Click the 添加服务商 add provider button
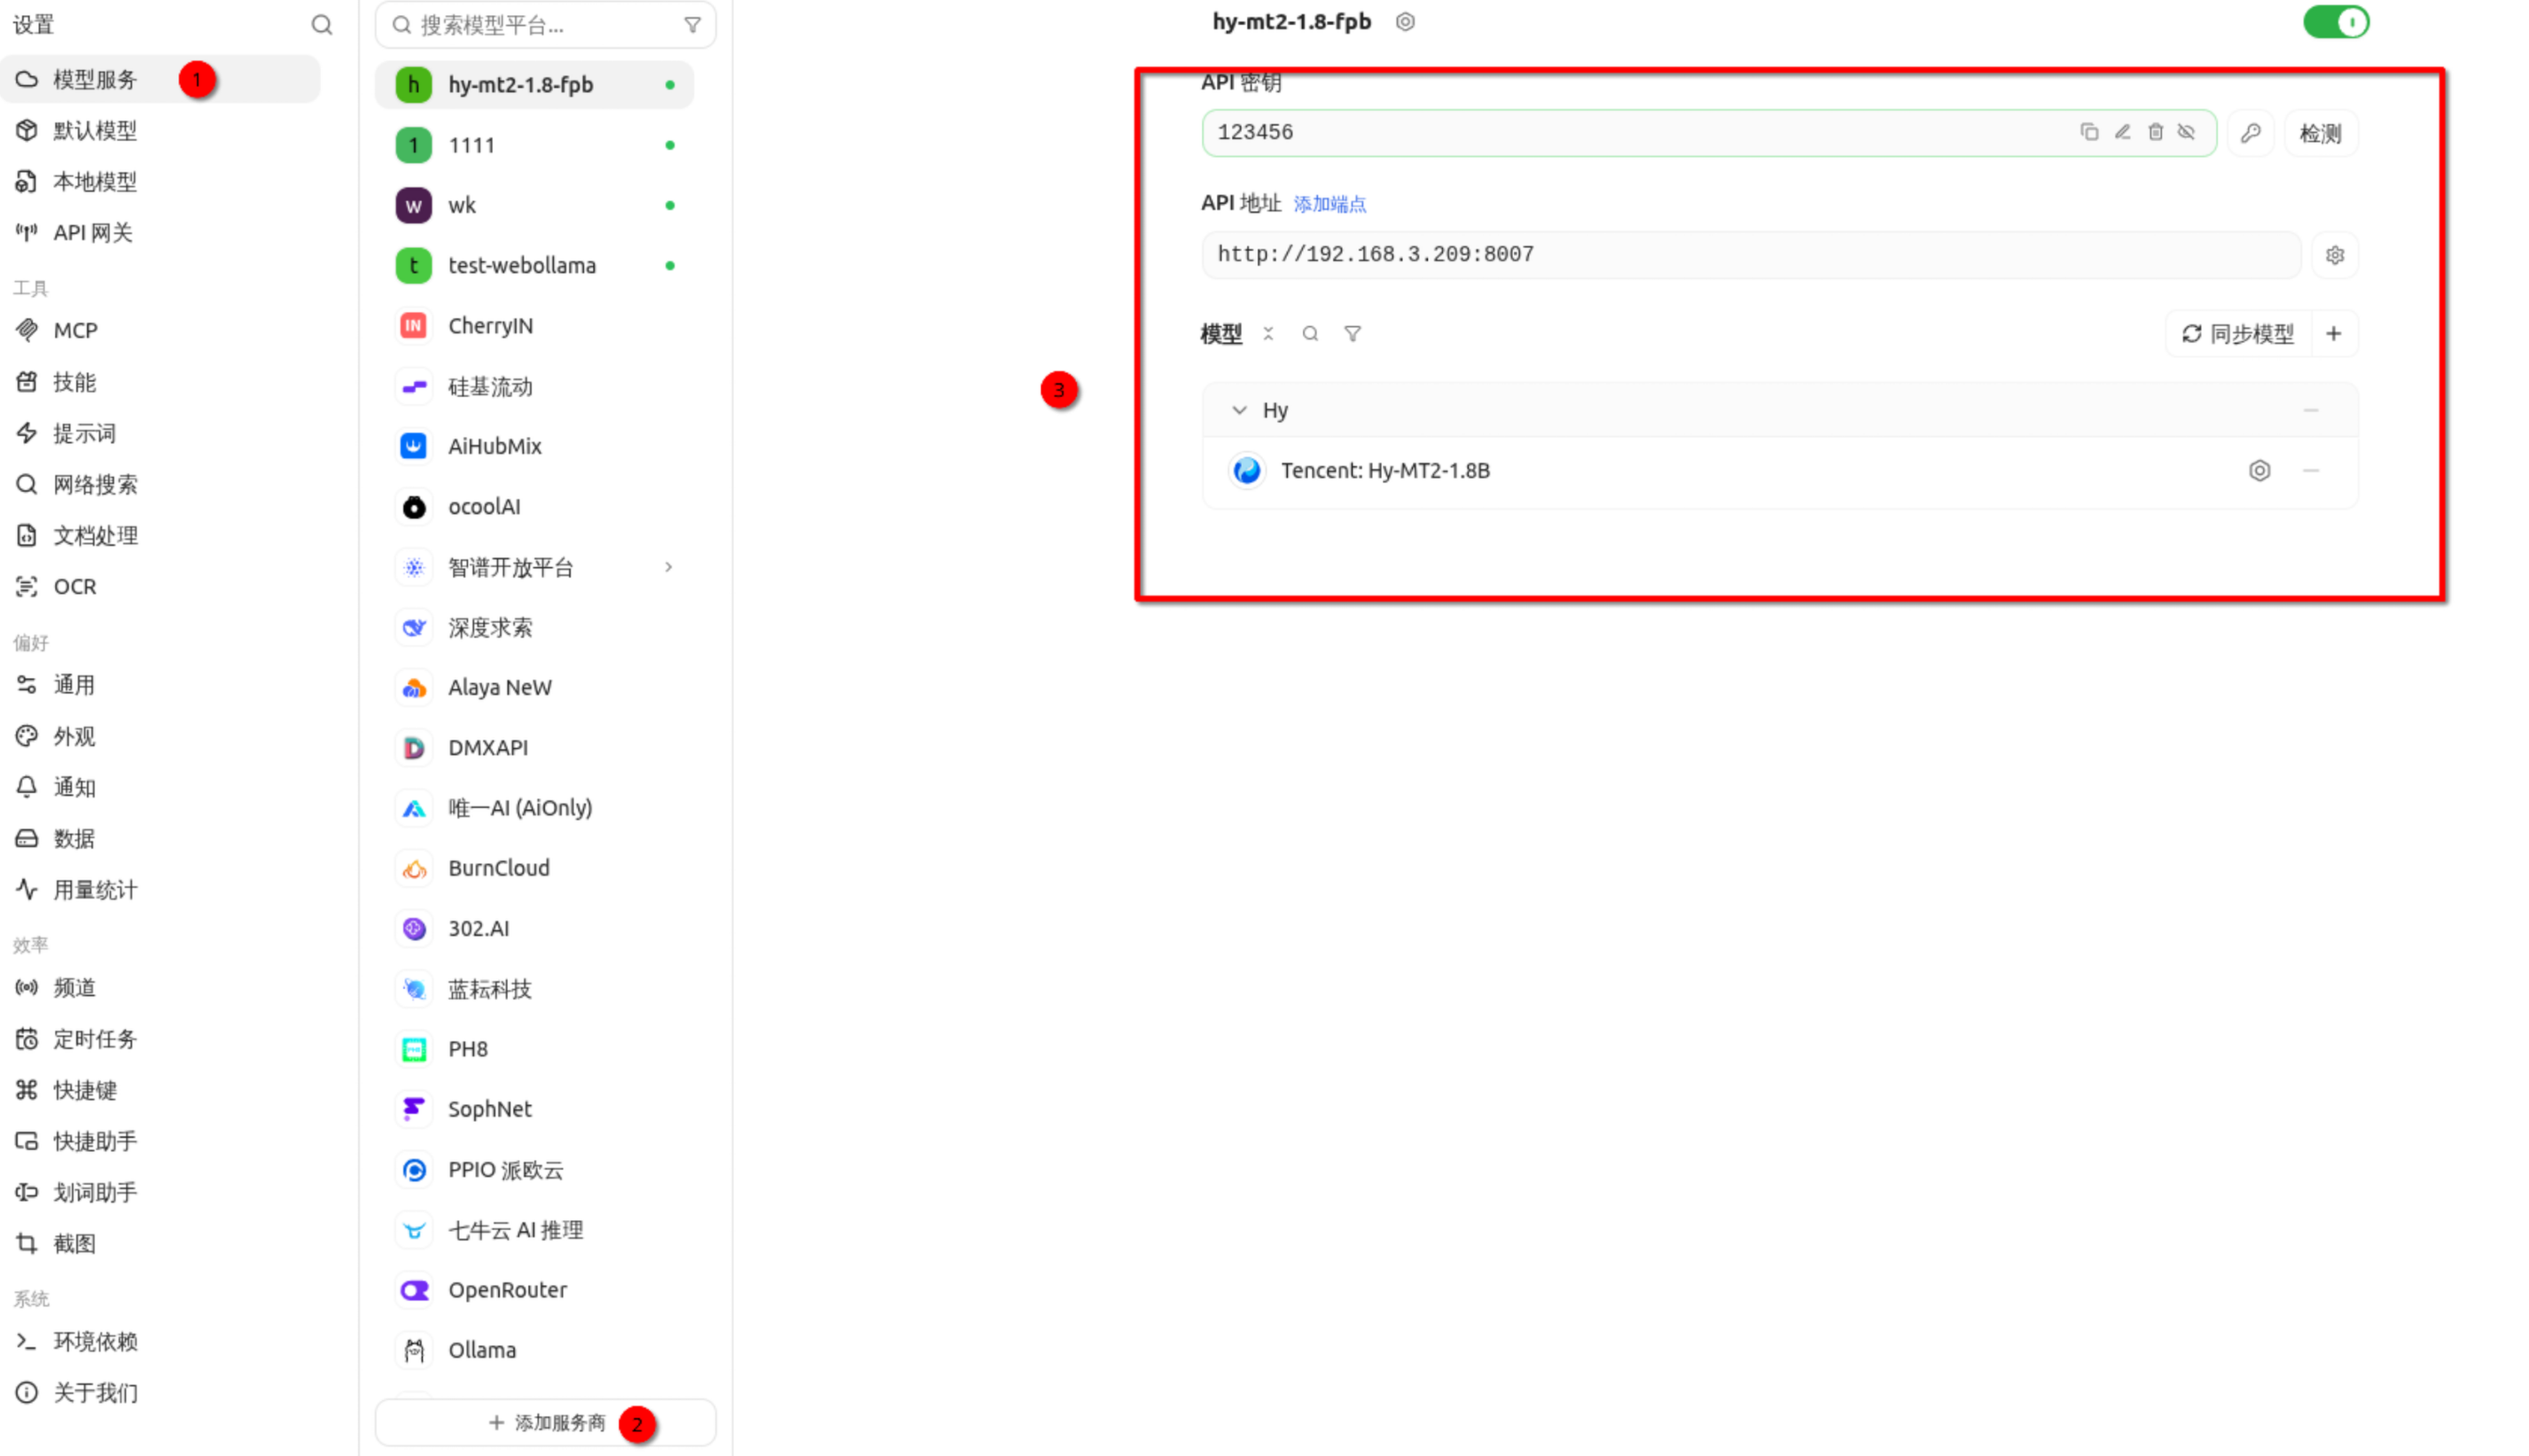 pos(546,1422)
